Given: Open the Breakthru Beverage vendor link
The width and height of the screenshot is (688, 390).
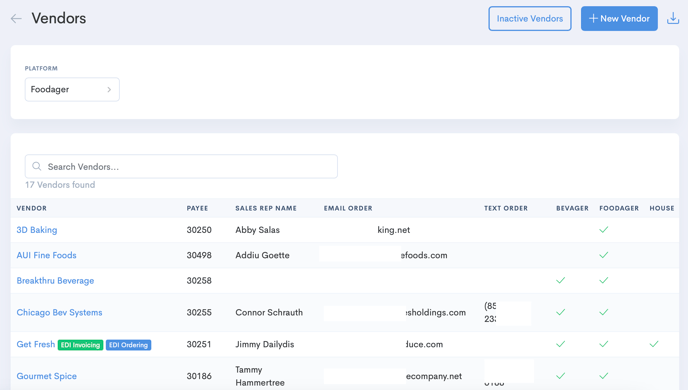Looking at the screenshot, I should tap(55, 280).
